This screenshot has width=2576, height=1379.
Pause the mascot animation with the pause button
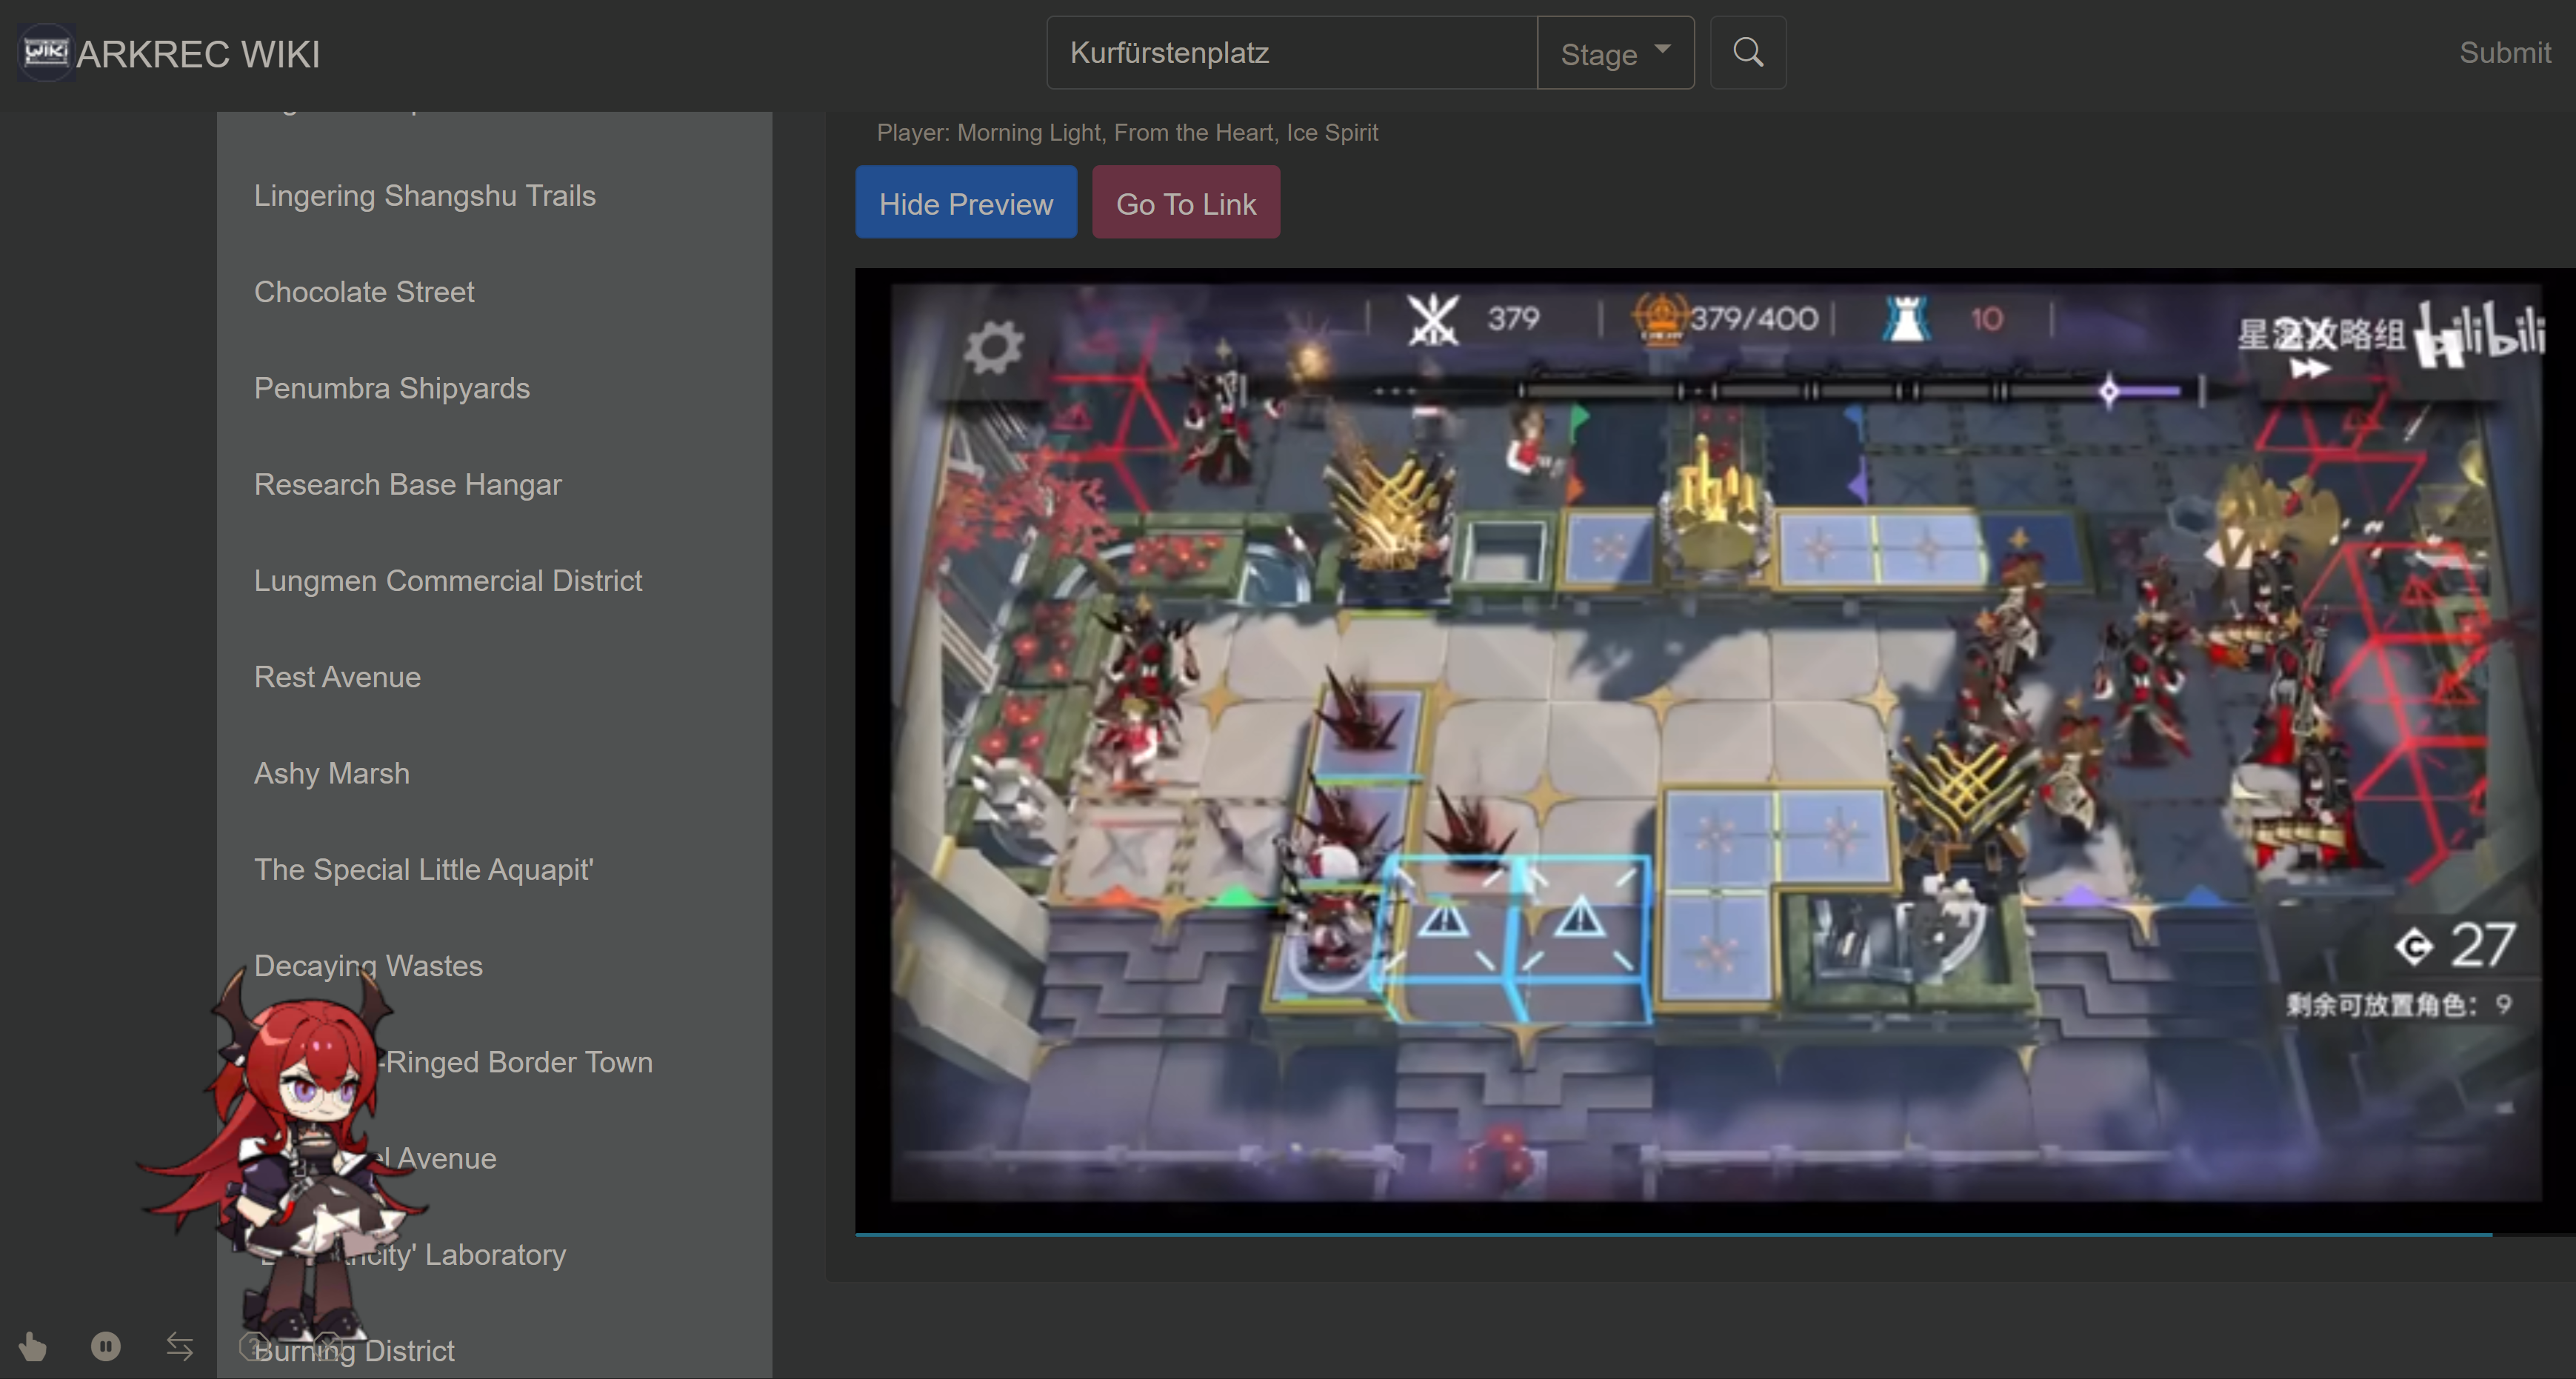tap(105, 1346)
